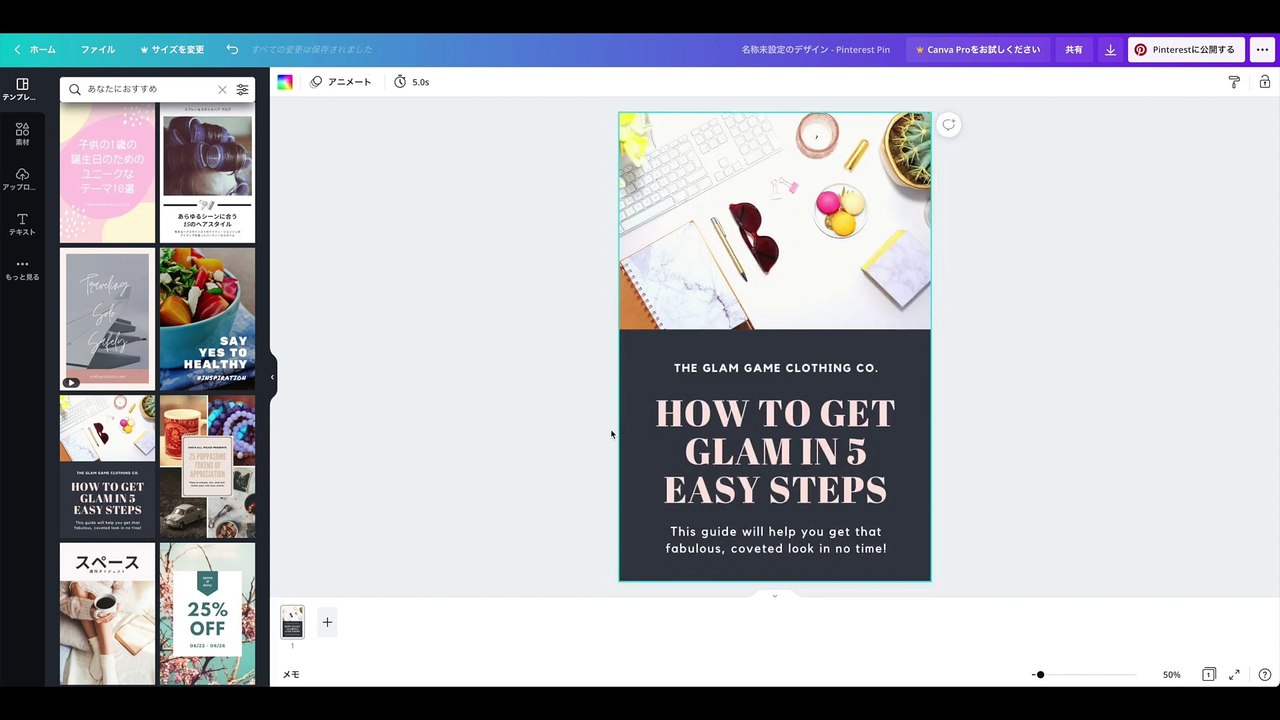Open the File (ファイル) menu

point(98,49)
